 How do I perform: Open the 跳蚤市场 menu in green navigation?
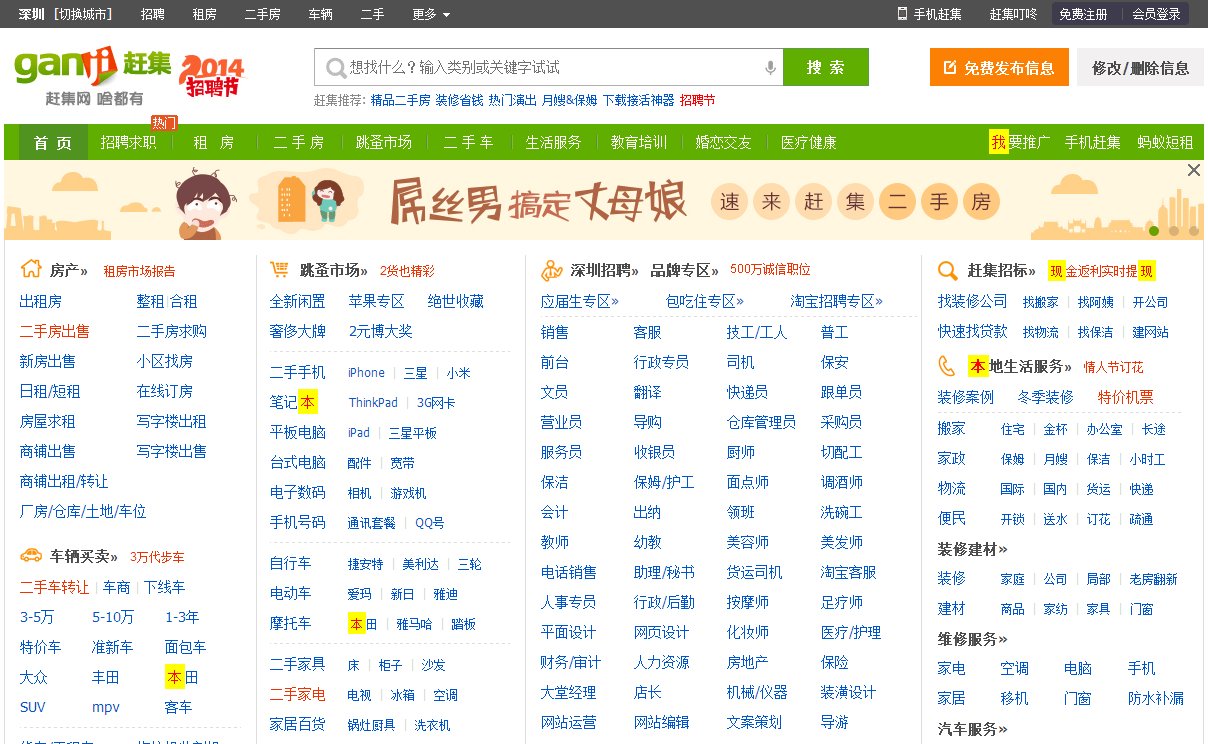point(383,141)
